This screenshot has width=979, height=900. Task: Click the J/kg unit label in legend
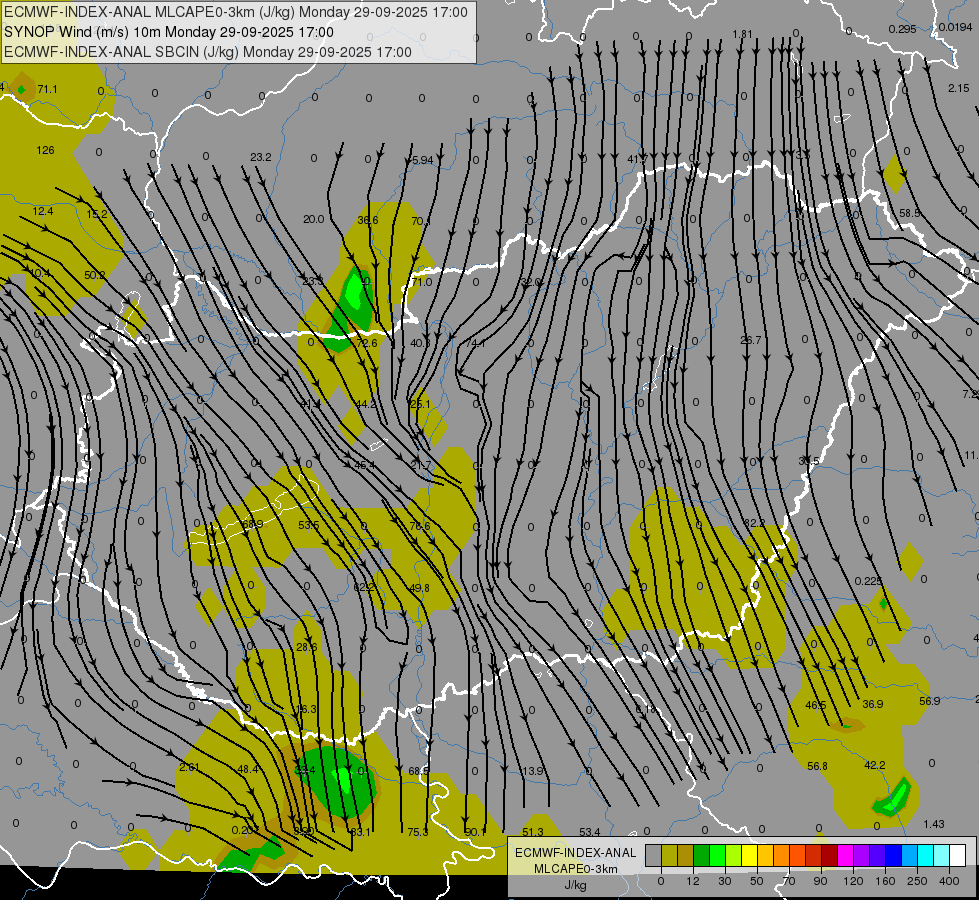[x=575, y=885]
